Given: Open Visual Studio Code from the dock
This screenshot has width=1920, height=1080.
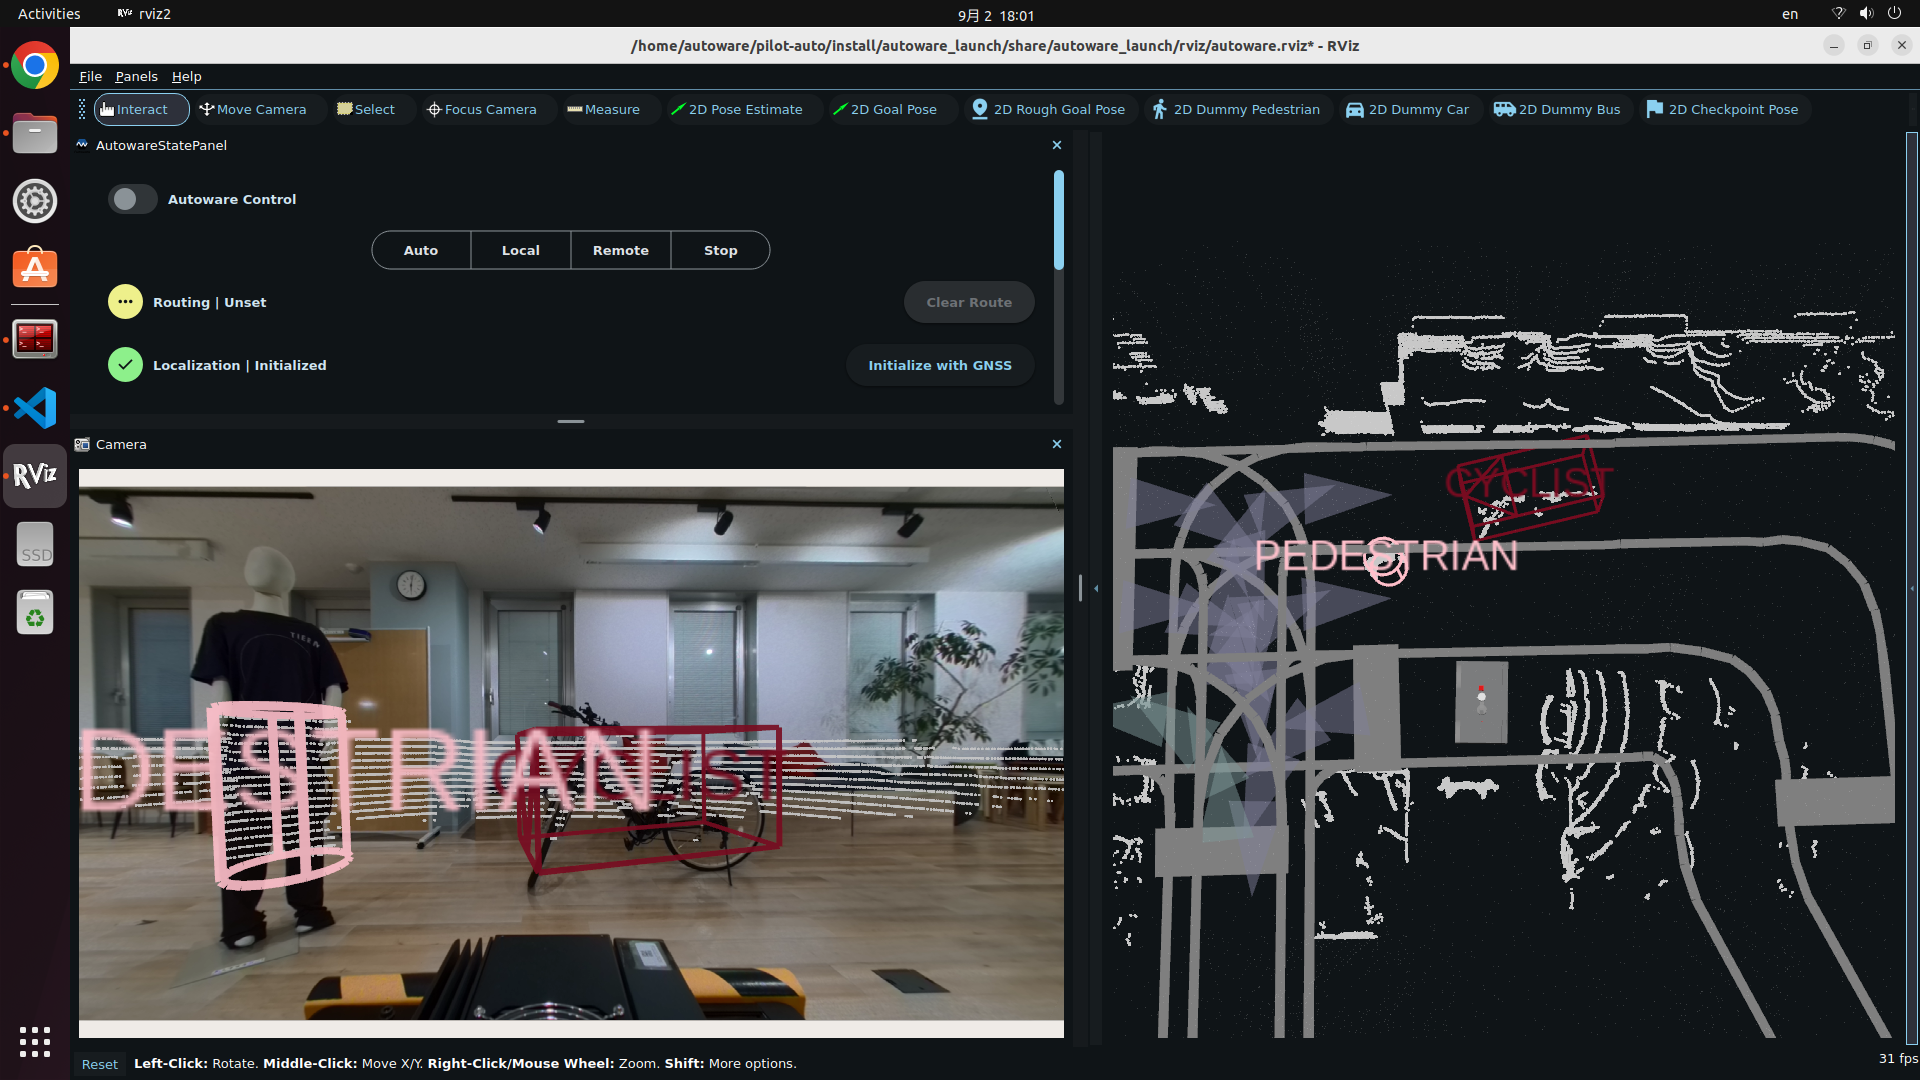Looking at the screenshot, I should coord(35,408).
